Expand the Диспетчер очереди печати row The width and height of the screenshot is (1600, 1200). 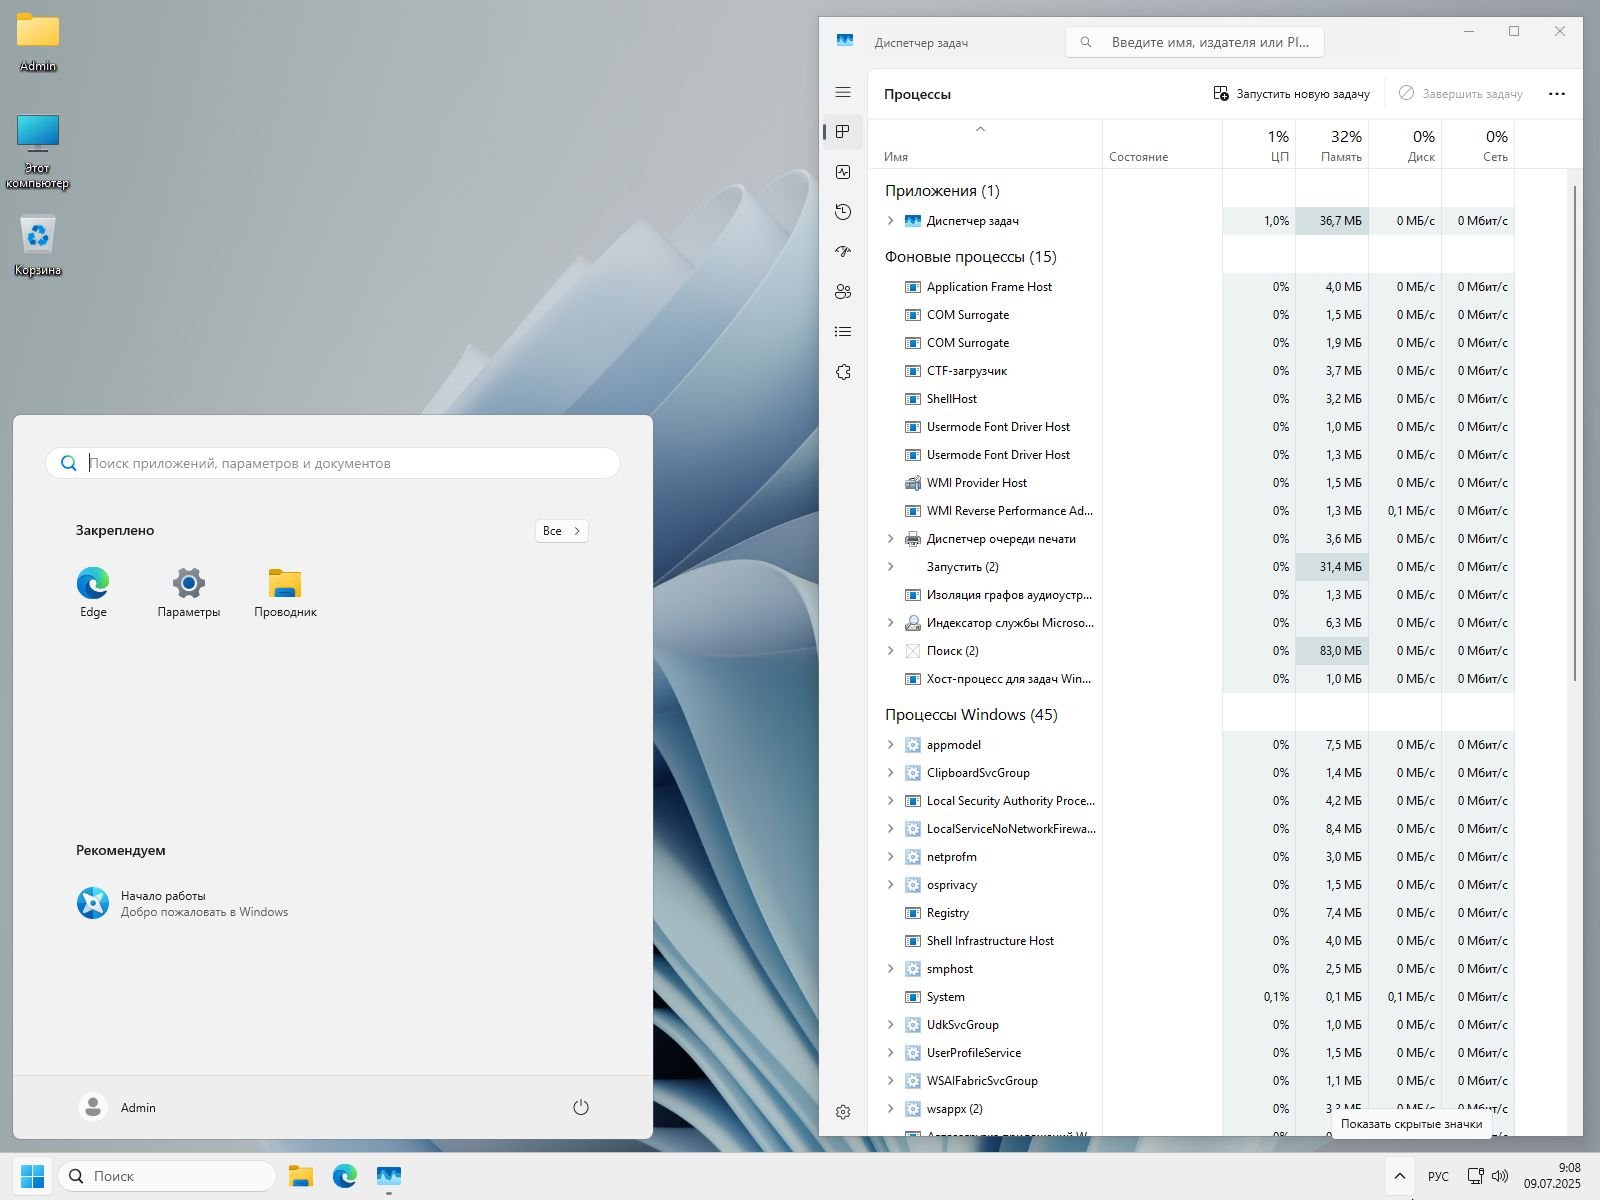click(890, 539)
